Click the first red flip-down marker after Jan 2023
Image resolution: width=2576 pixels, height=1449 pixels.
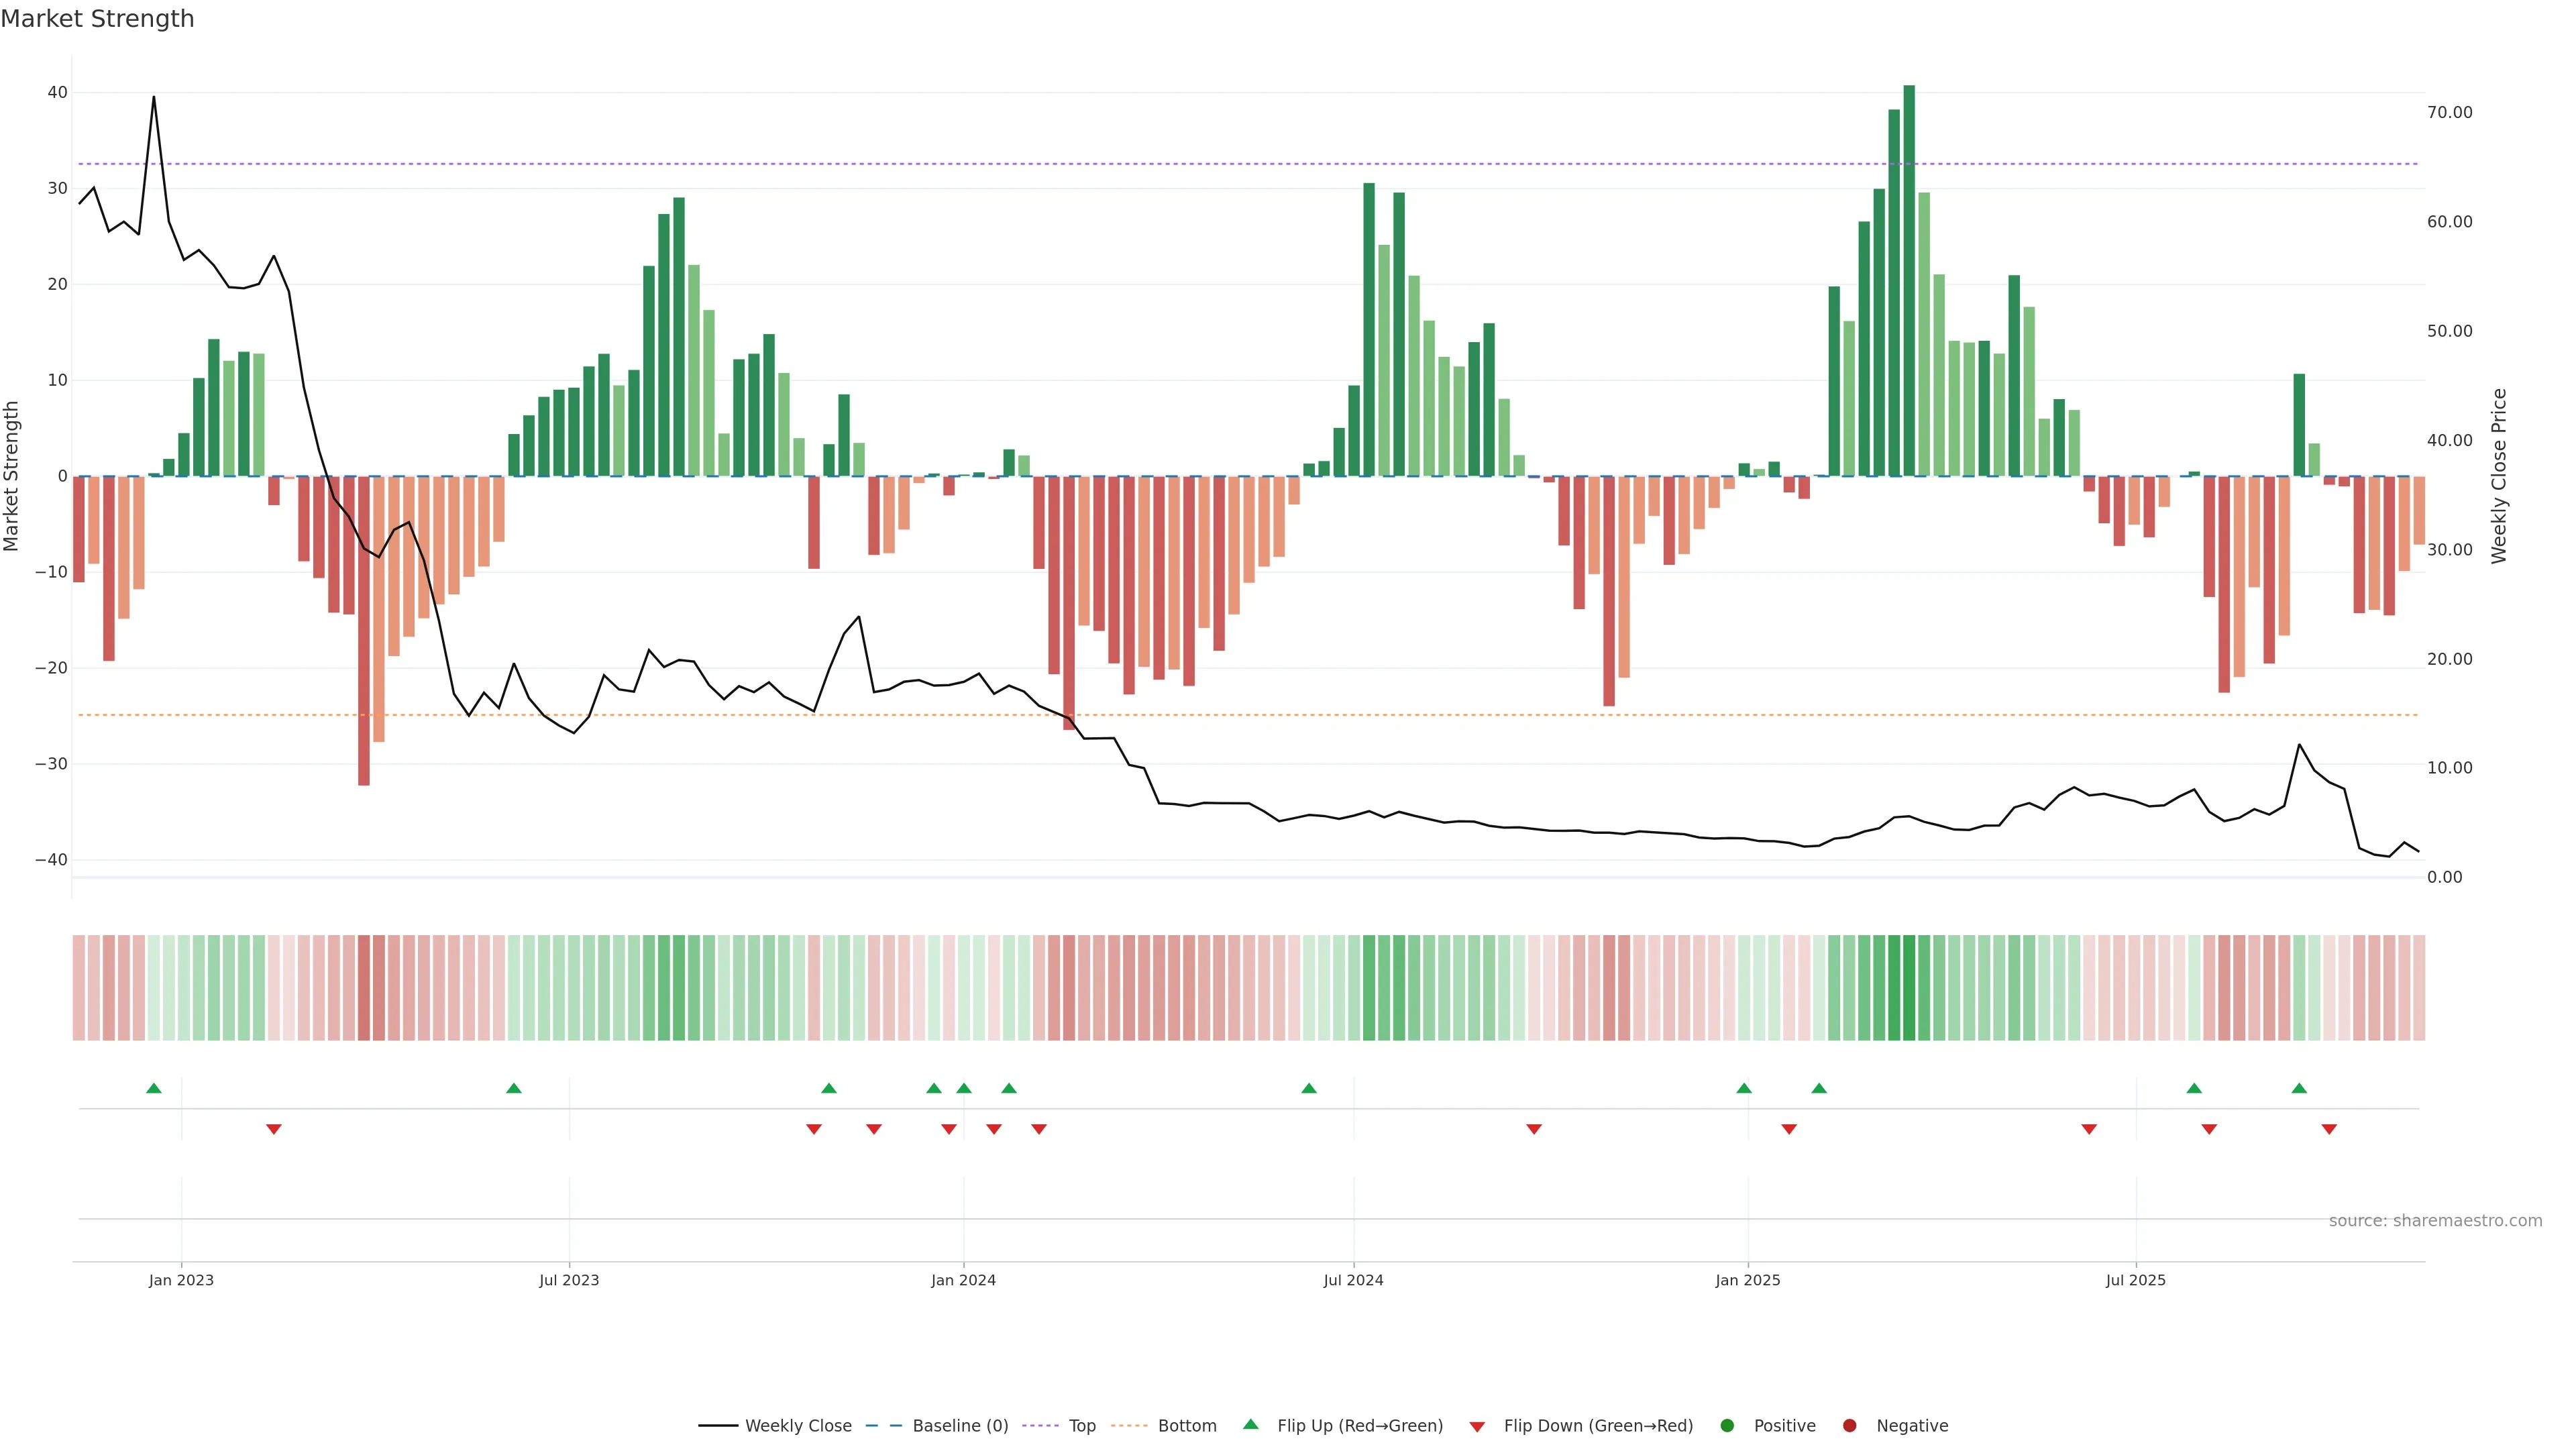click(x=274, y=1129)
